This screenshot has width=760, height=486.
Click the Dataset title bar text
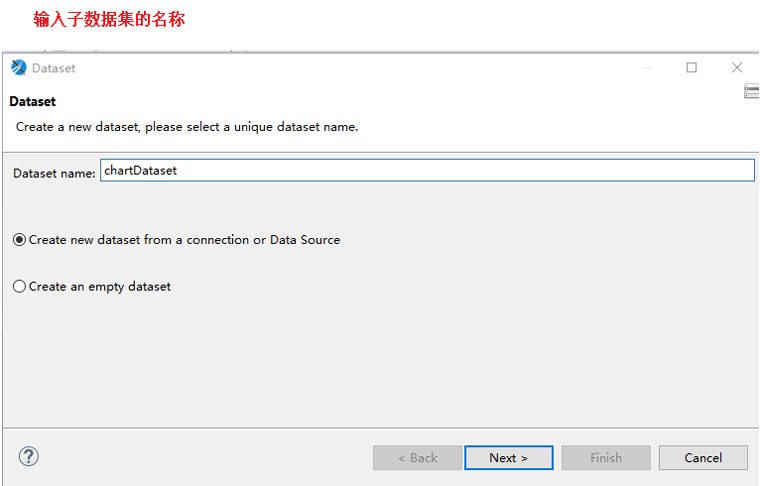click(54, 68)
